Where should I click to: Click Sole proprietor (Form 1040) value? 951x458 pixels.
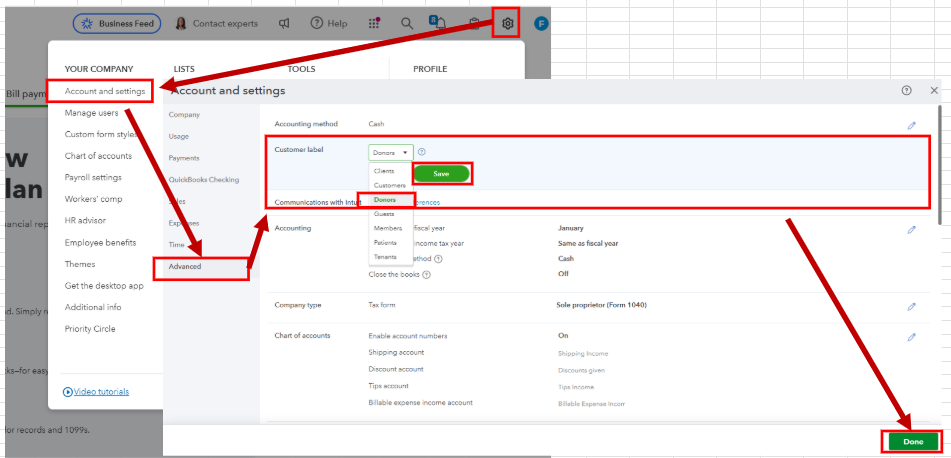601,305
